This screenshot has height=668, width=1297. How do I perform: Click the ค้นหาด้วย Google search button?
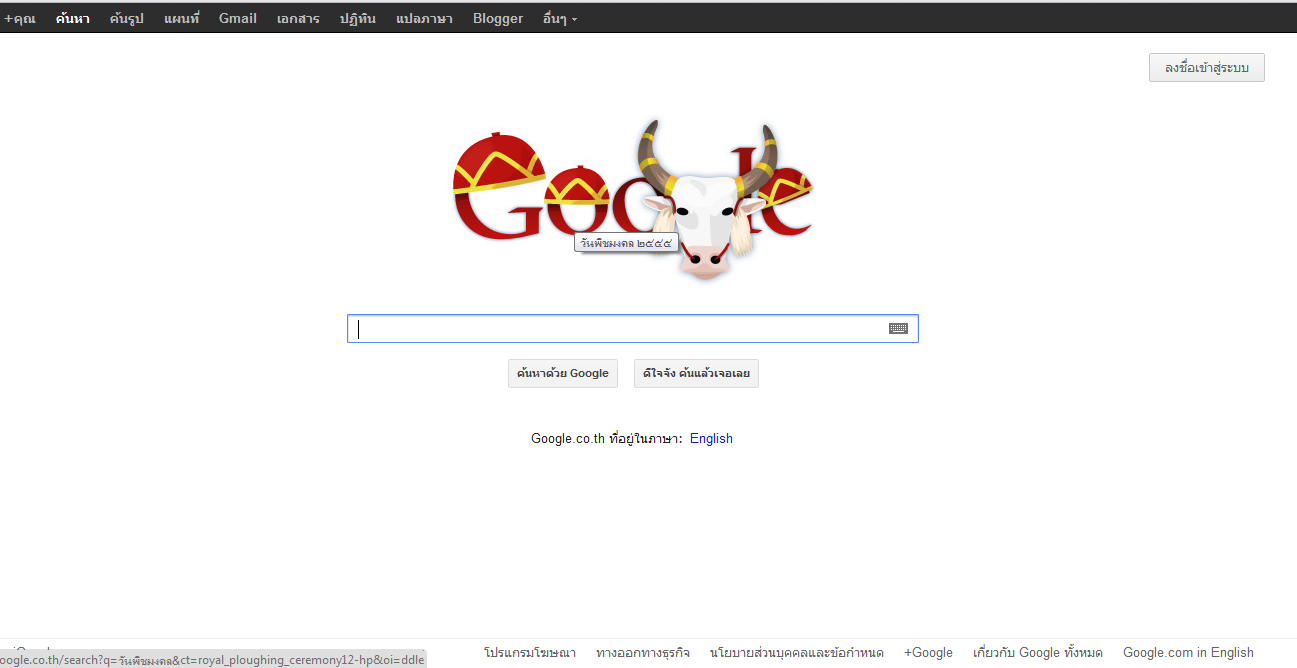[x=563, y=373]
